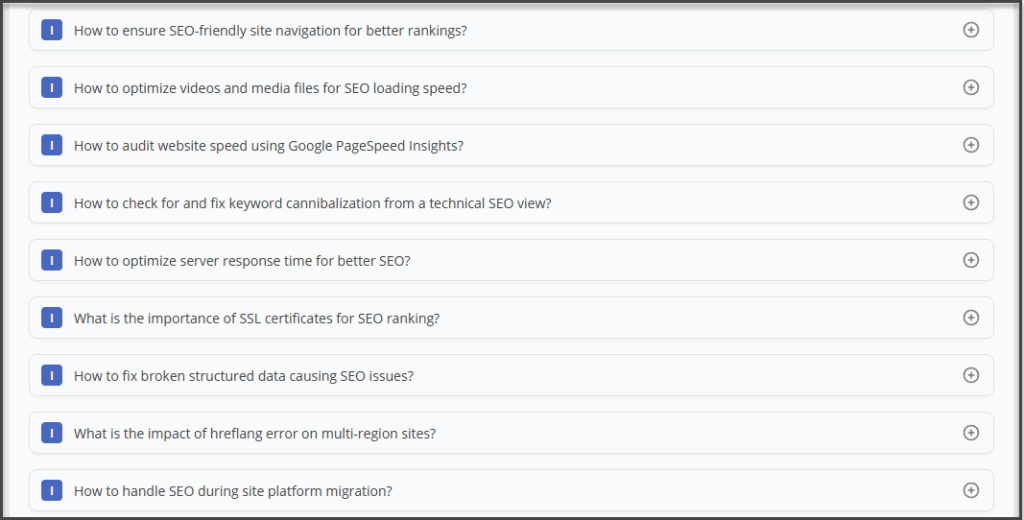Screen dimensions: 1024x520
Task: Expand the Google PageSpeed Insights audit question plus icon
Action: 970,145
